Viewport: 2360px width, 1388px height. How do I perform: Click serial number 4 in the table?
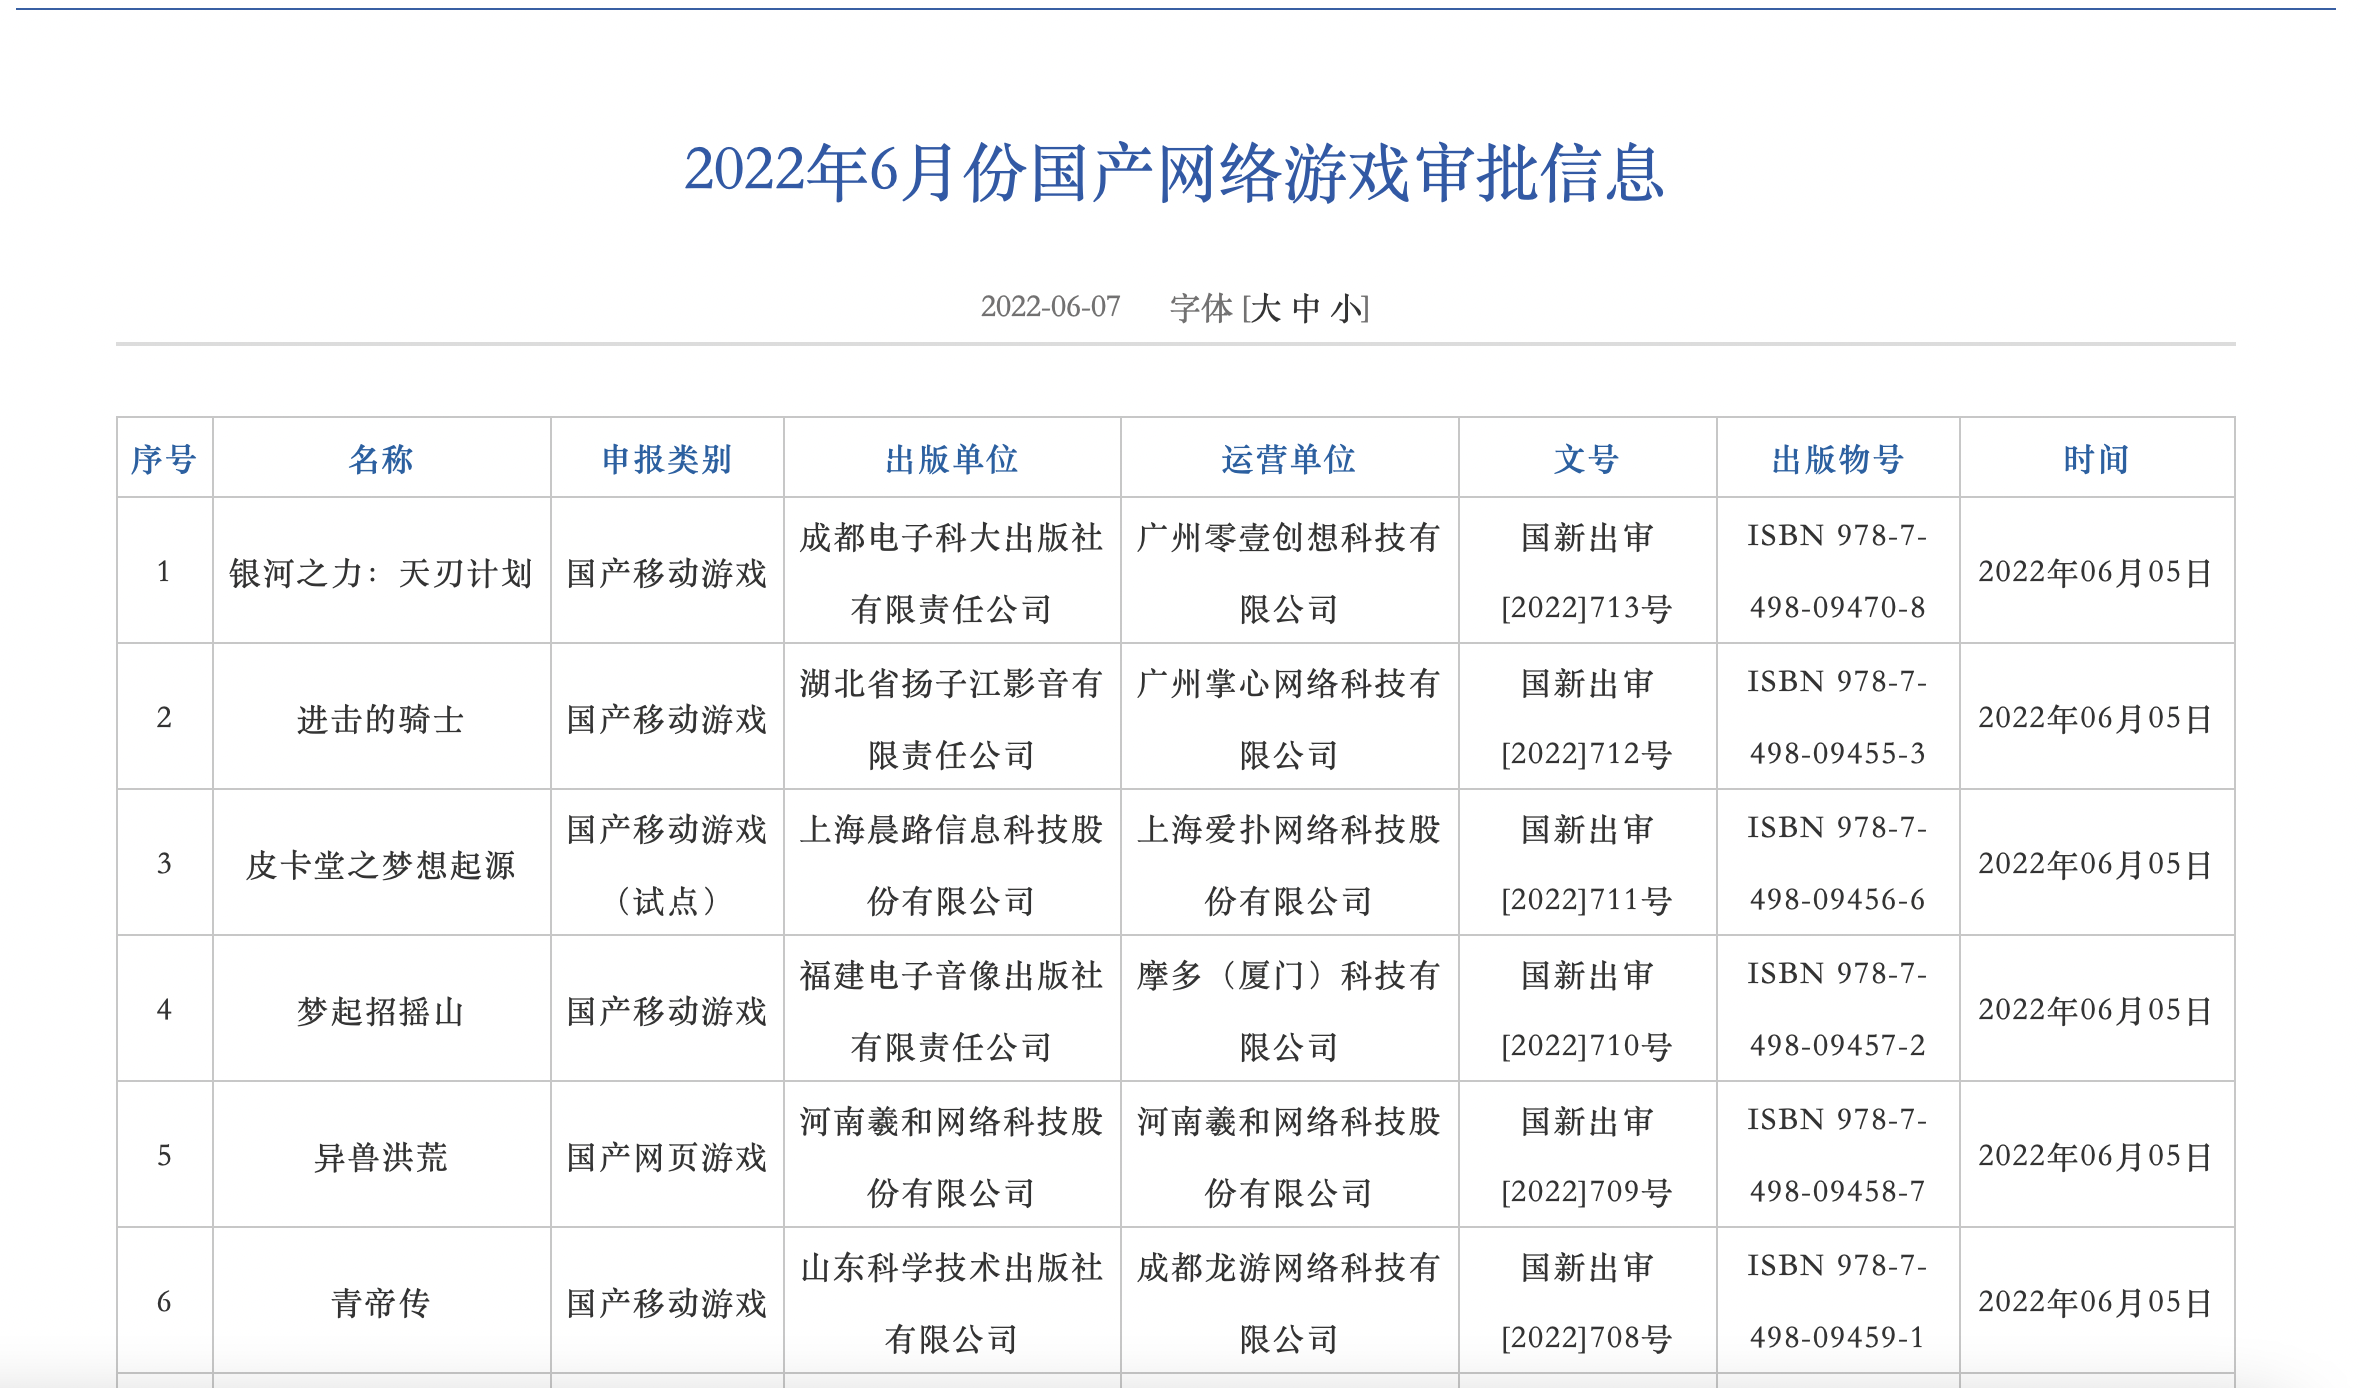[164, 1010]
